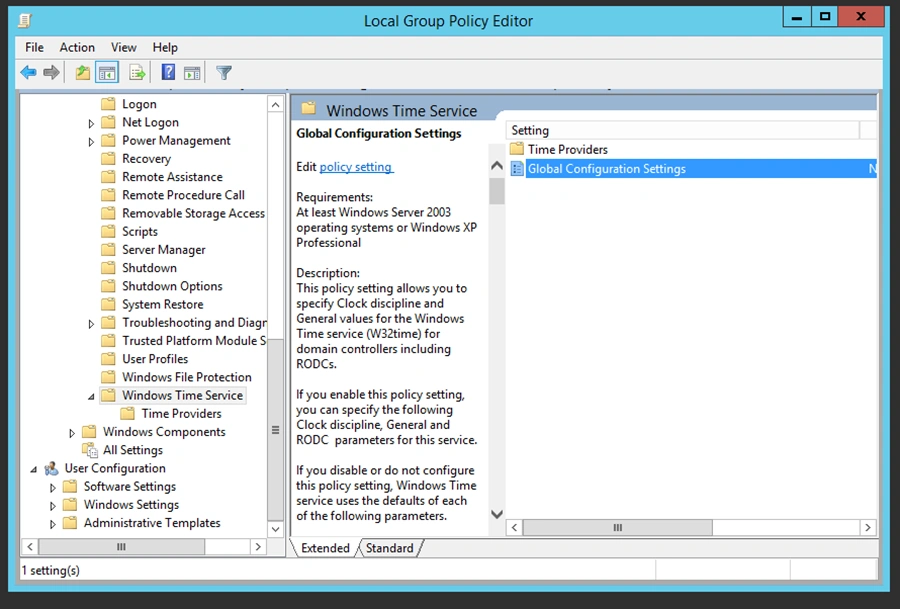Click the Forward arrow toolbar icon
Image resolution: width=900 pixels, height=609 pixels.
pyautogui.click(x=52, y=72)
